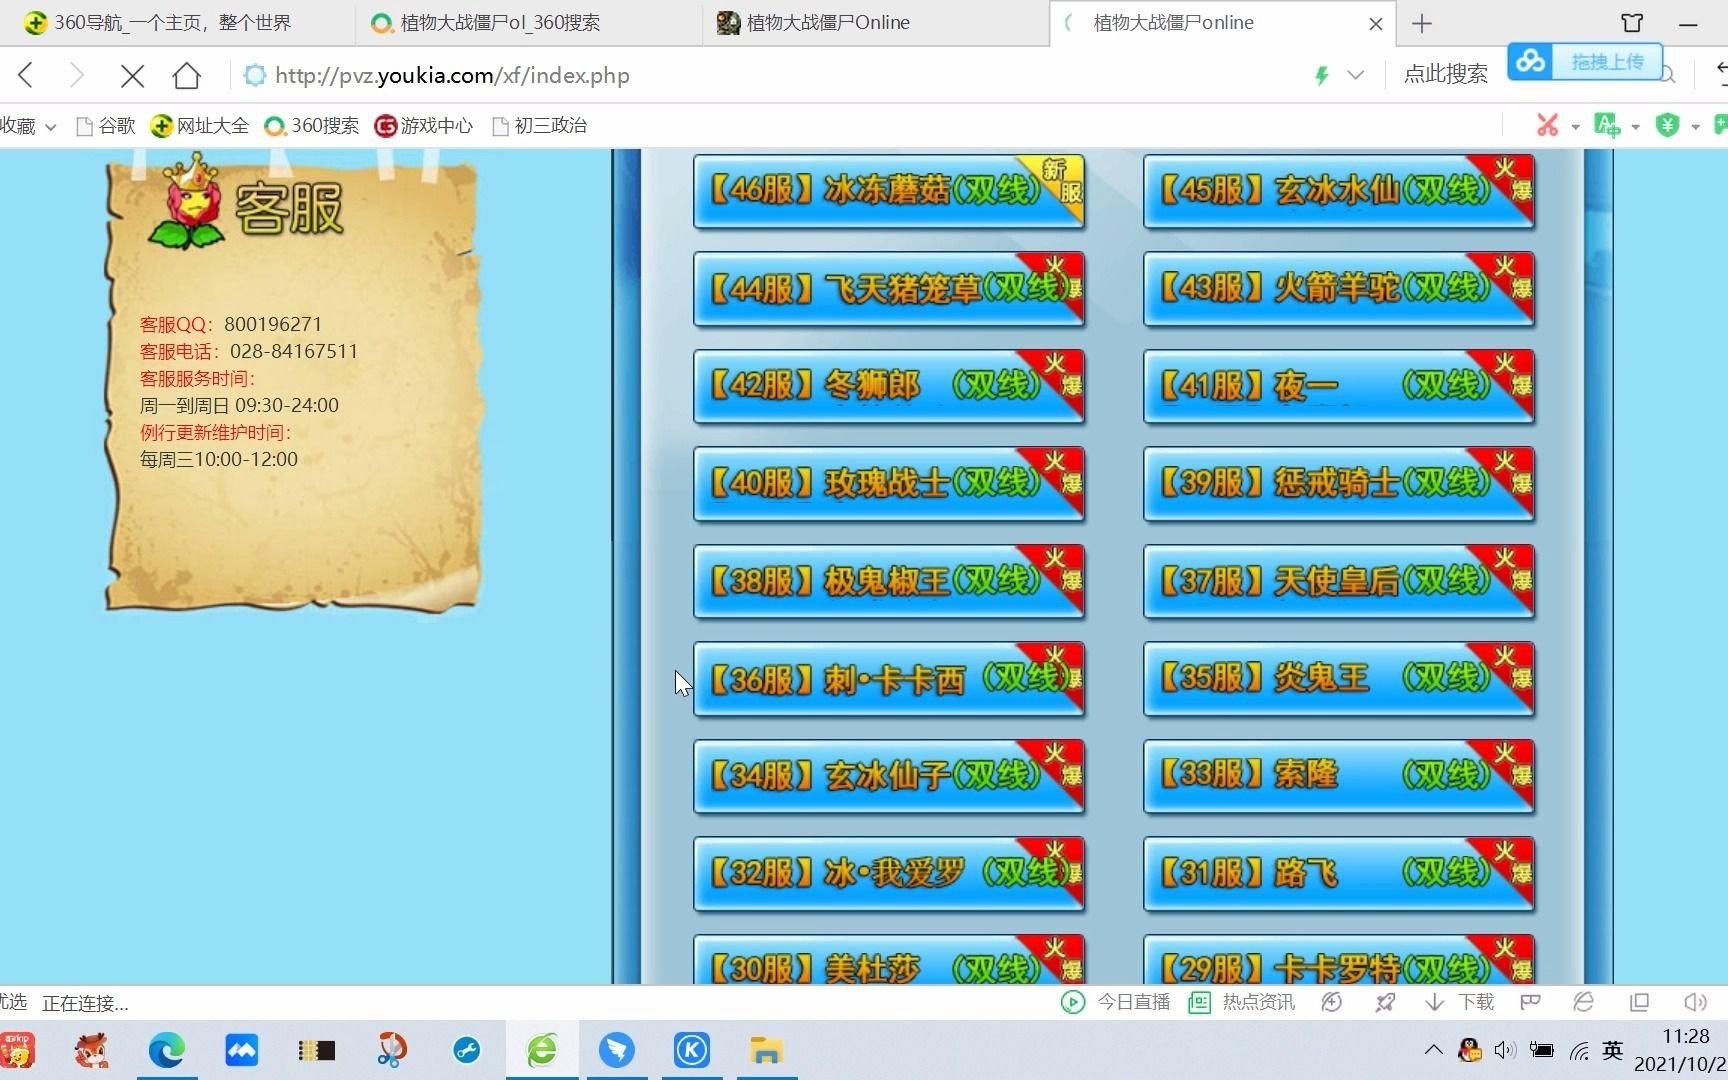Click the IE kernel switch icon
This screenshot has height=1080, width=1728.
1584,1002
